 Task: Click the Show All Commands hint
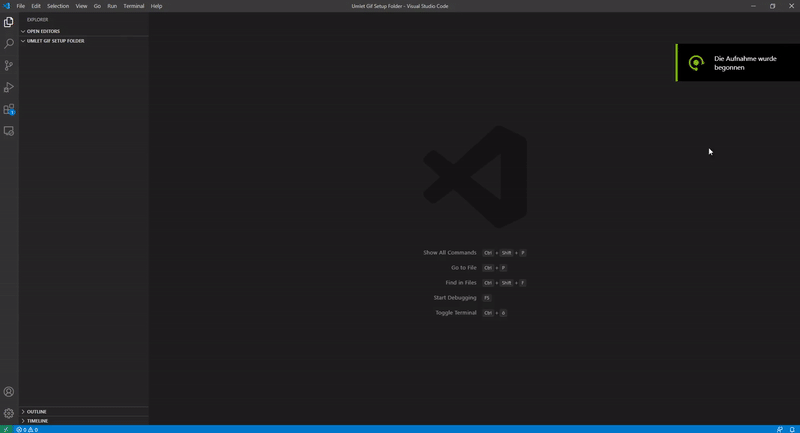pos(474,253)
